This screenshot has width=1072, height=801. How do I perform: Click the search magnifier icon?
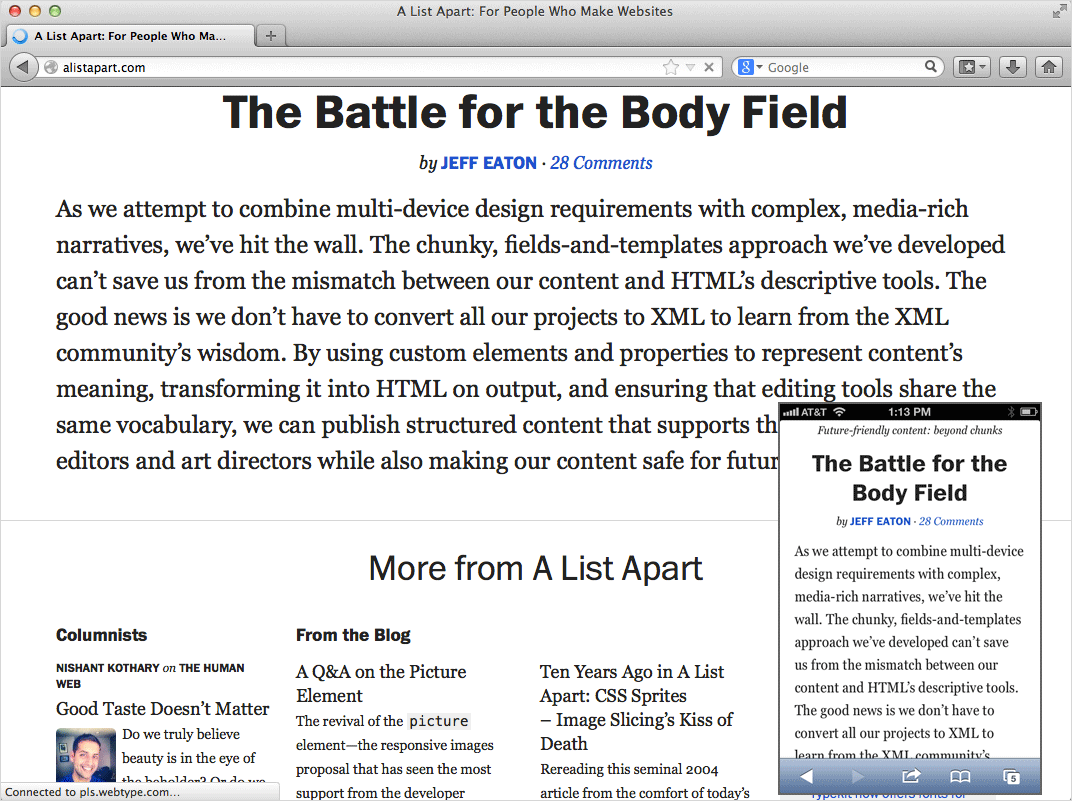point(930,66)
